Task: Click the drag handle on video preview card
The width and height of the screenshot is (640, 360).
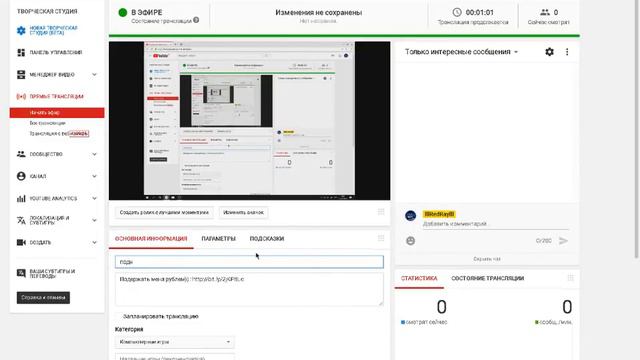Action: (381, 212)
